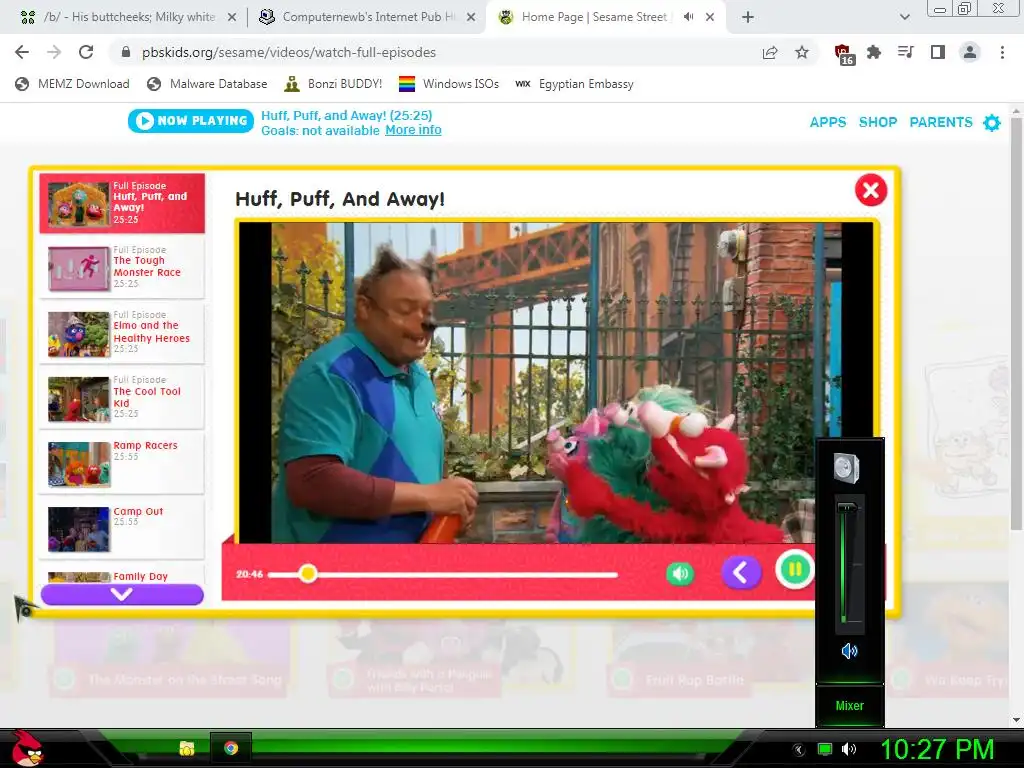Screen dimensions: 1024x768
Task: Click the speaker device icon in volume popup
Action: tap(847, 468)
